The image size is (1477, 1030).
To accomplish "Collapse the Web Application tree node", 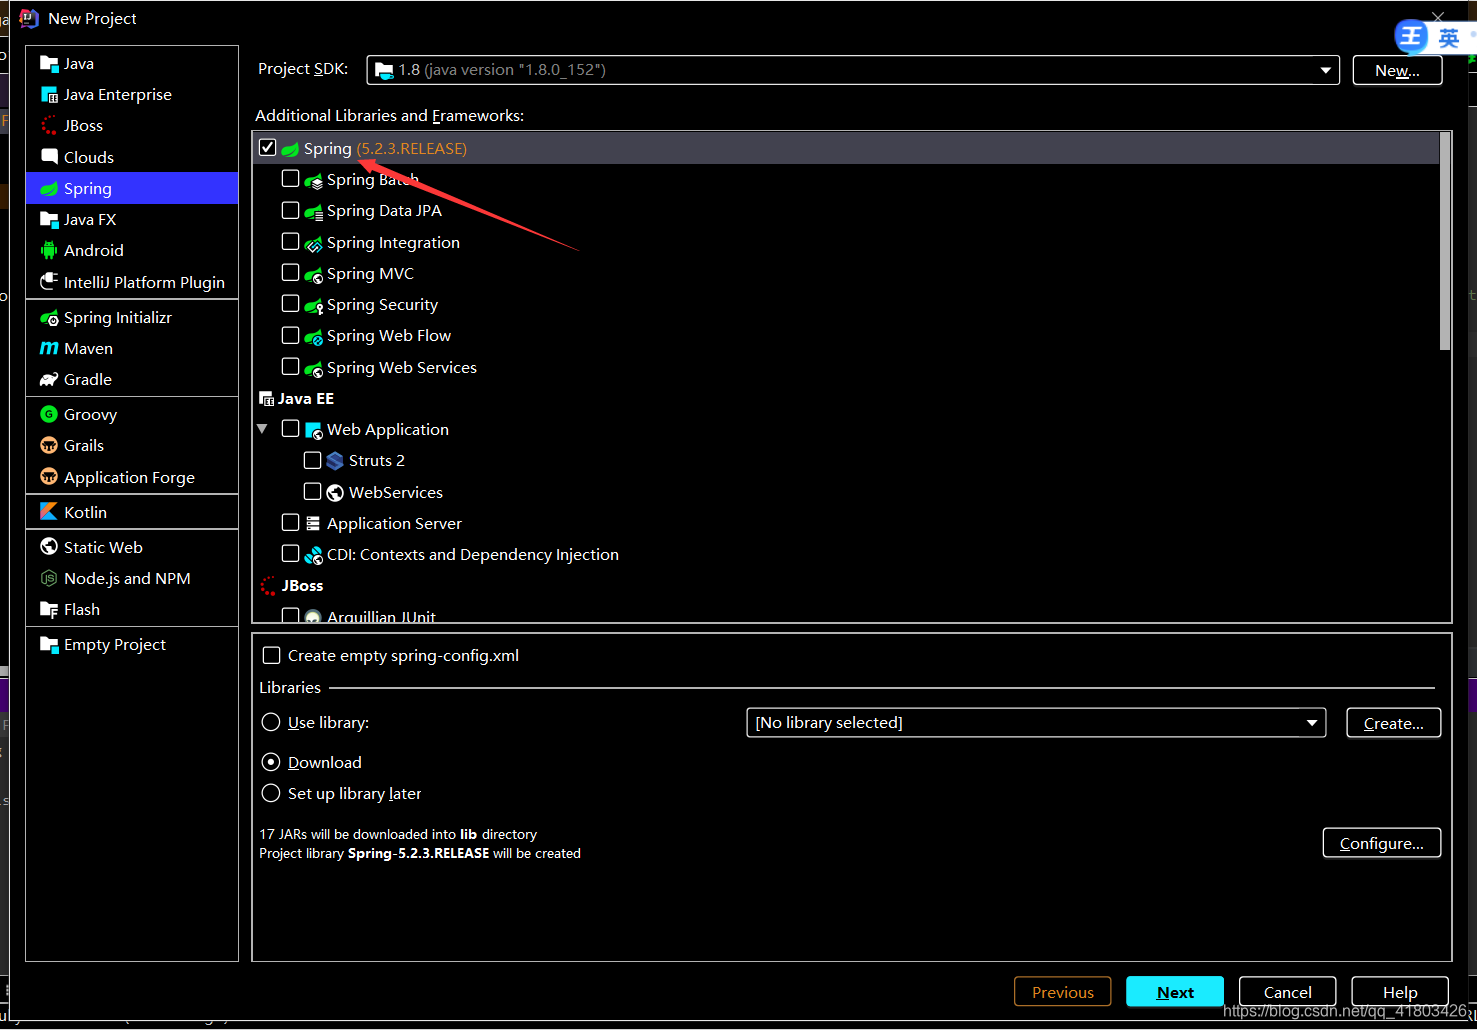I will (263, 429).
